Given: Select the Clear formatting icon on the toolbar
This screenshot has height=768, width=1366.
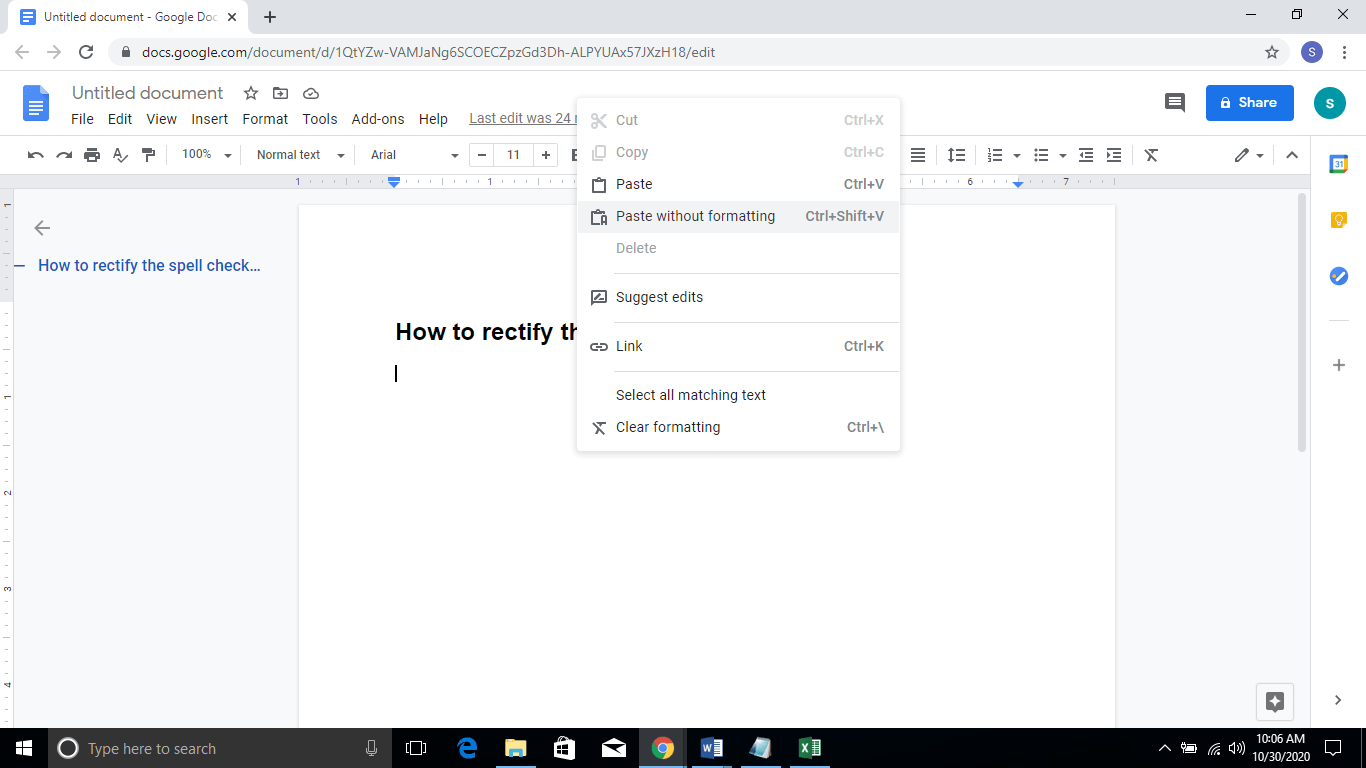Looking at the screenshot, I should pyautogui.click(x=1151, y=155).
